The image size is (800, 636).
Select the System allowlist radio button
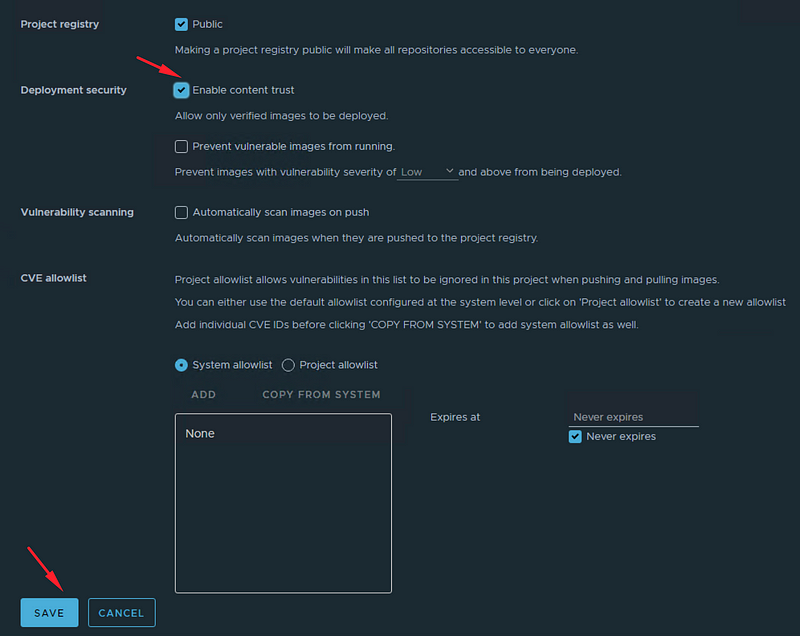click(x=181, y=365)
